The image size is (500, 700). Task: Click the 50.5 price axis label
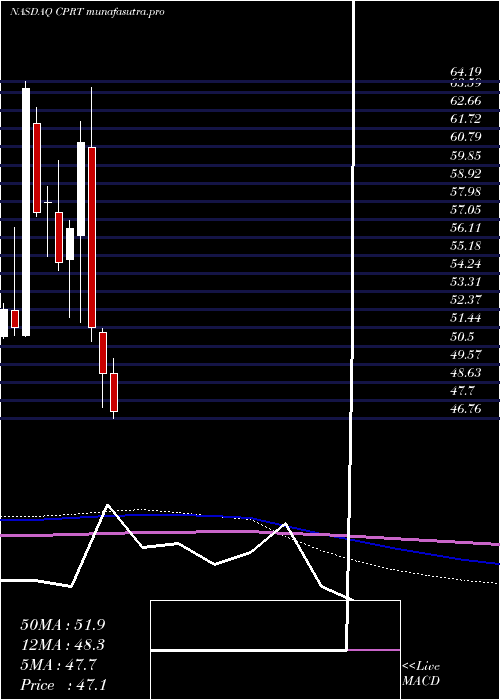tap(462, 337)
